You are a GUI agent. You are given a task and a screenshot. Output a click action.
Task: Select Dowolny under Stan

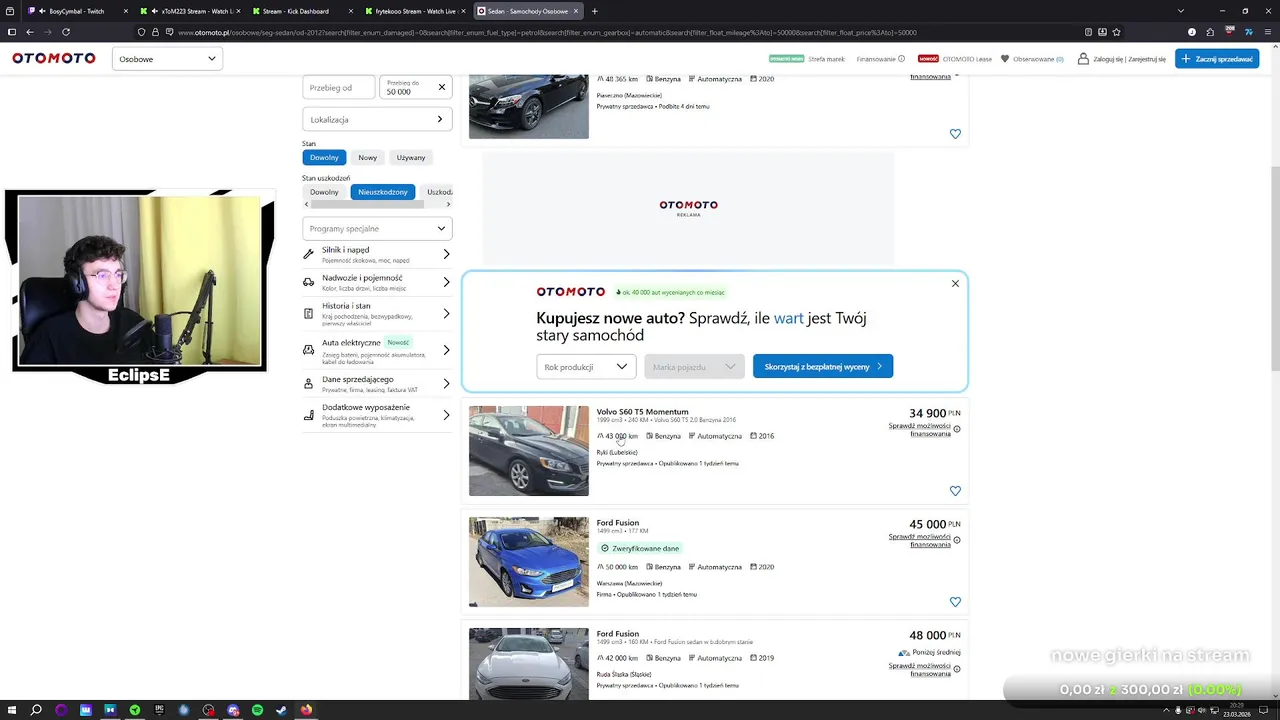pyautogui.click(x=324, y=157)
